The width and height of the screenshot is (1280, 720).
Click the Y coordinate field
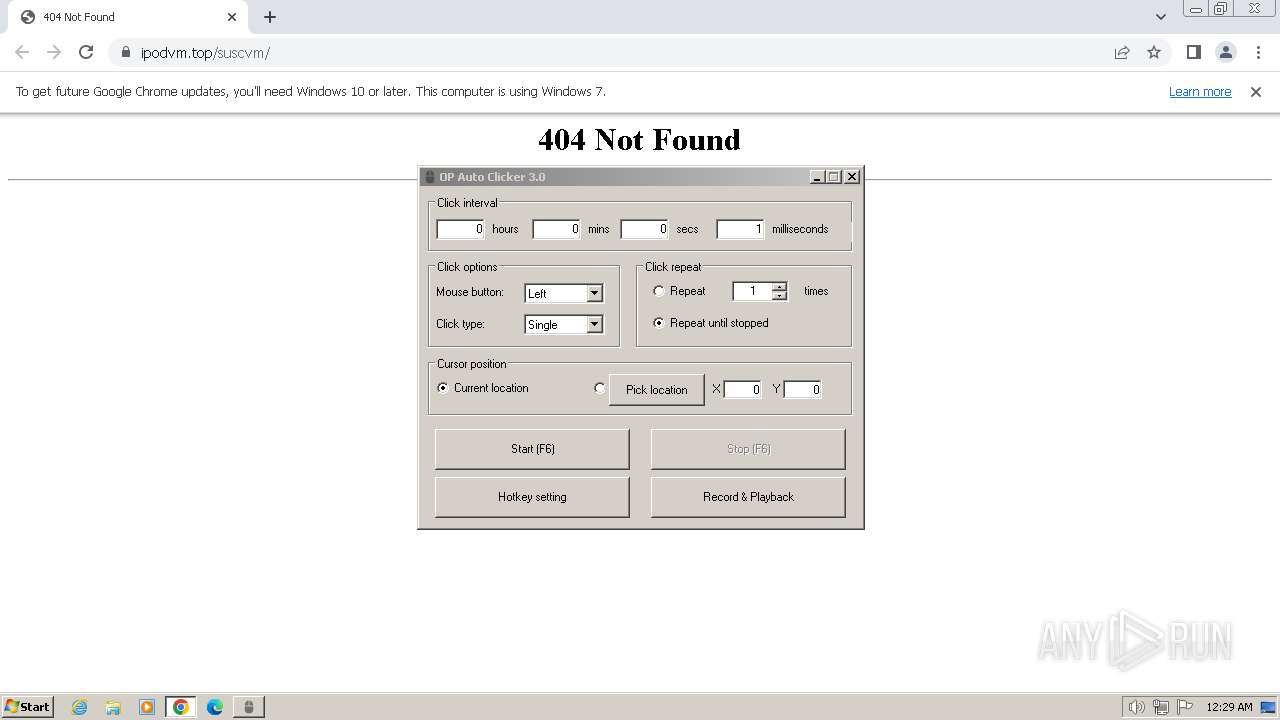tap(803, 390)
